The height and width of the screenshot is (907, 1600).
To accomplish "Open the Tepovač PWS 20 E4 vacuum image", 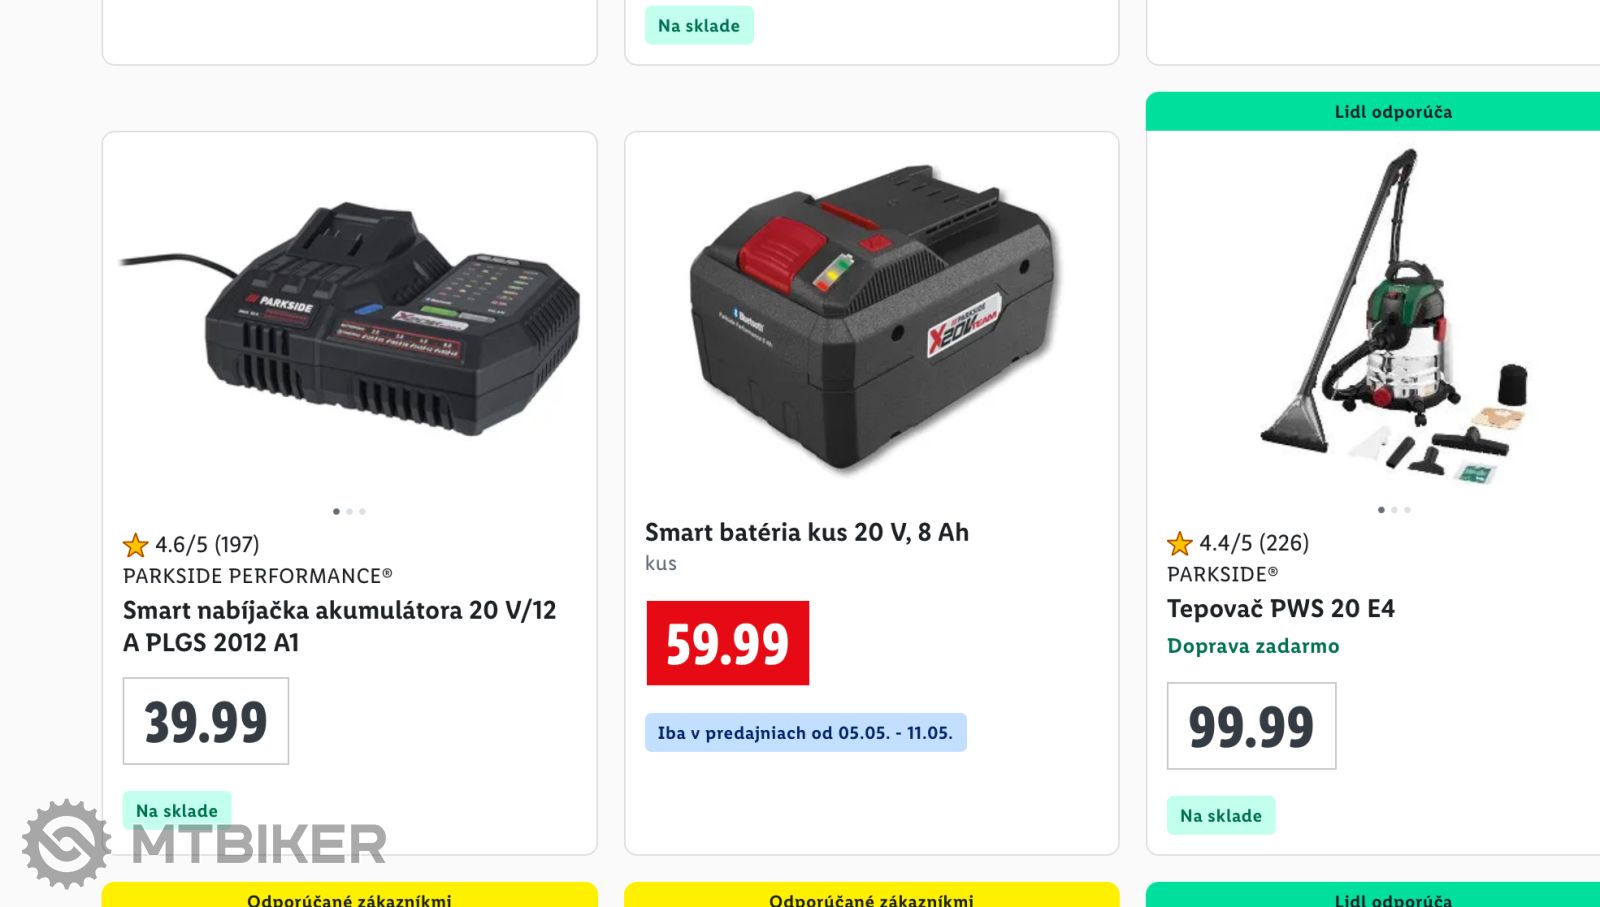I will [1394, 315].
